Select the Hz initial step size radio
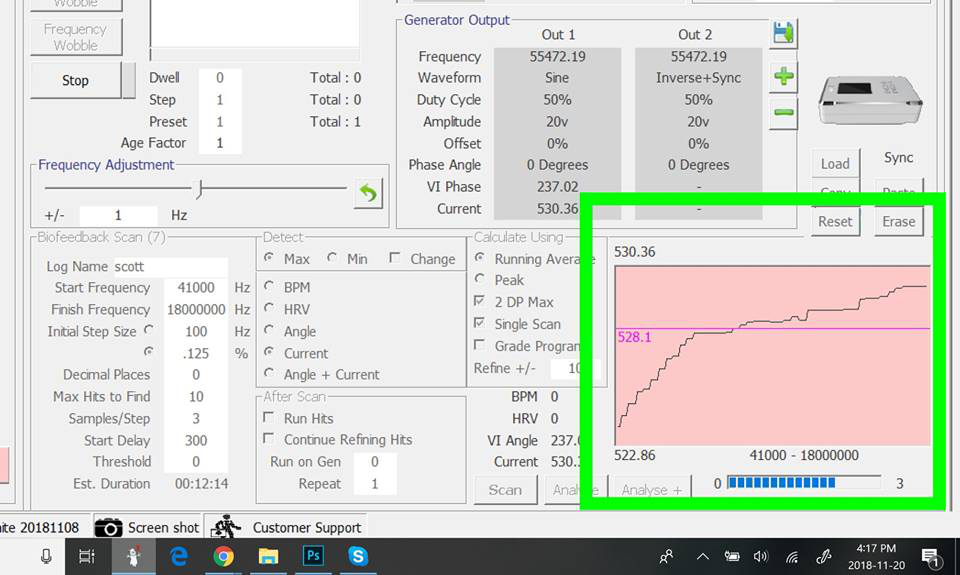This screenshot has width=960, height=575. click(x=149, y=330)
